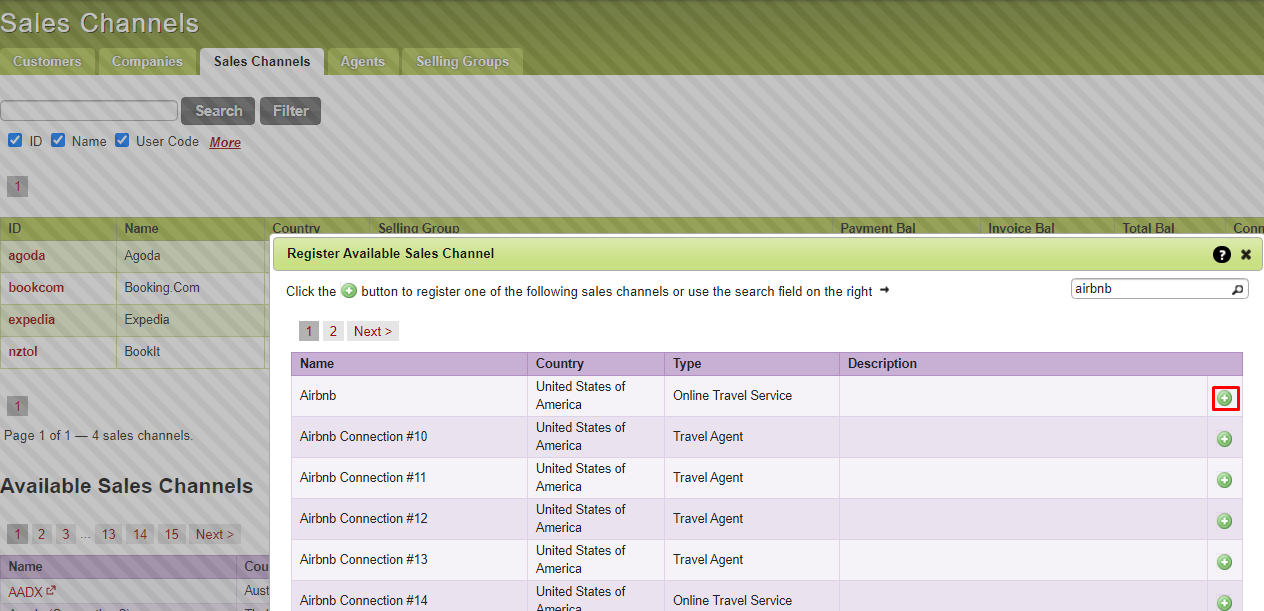Click the Search button

[218, 111]
